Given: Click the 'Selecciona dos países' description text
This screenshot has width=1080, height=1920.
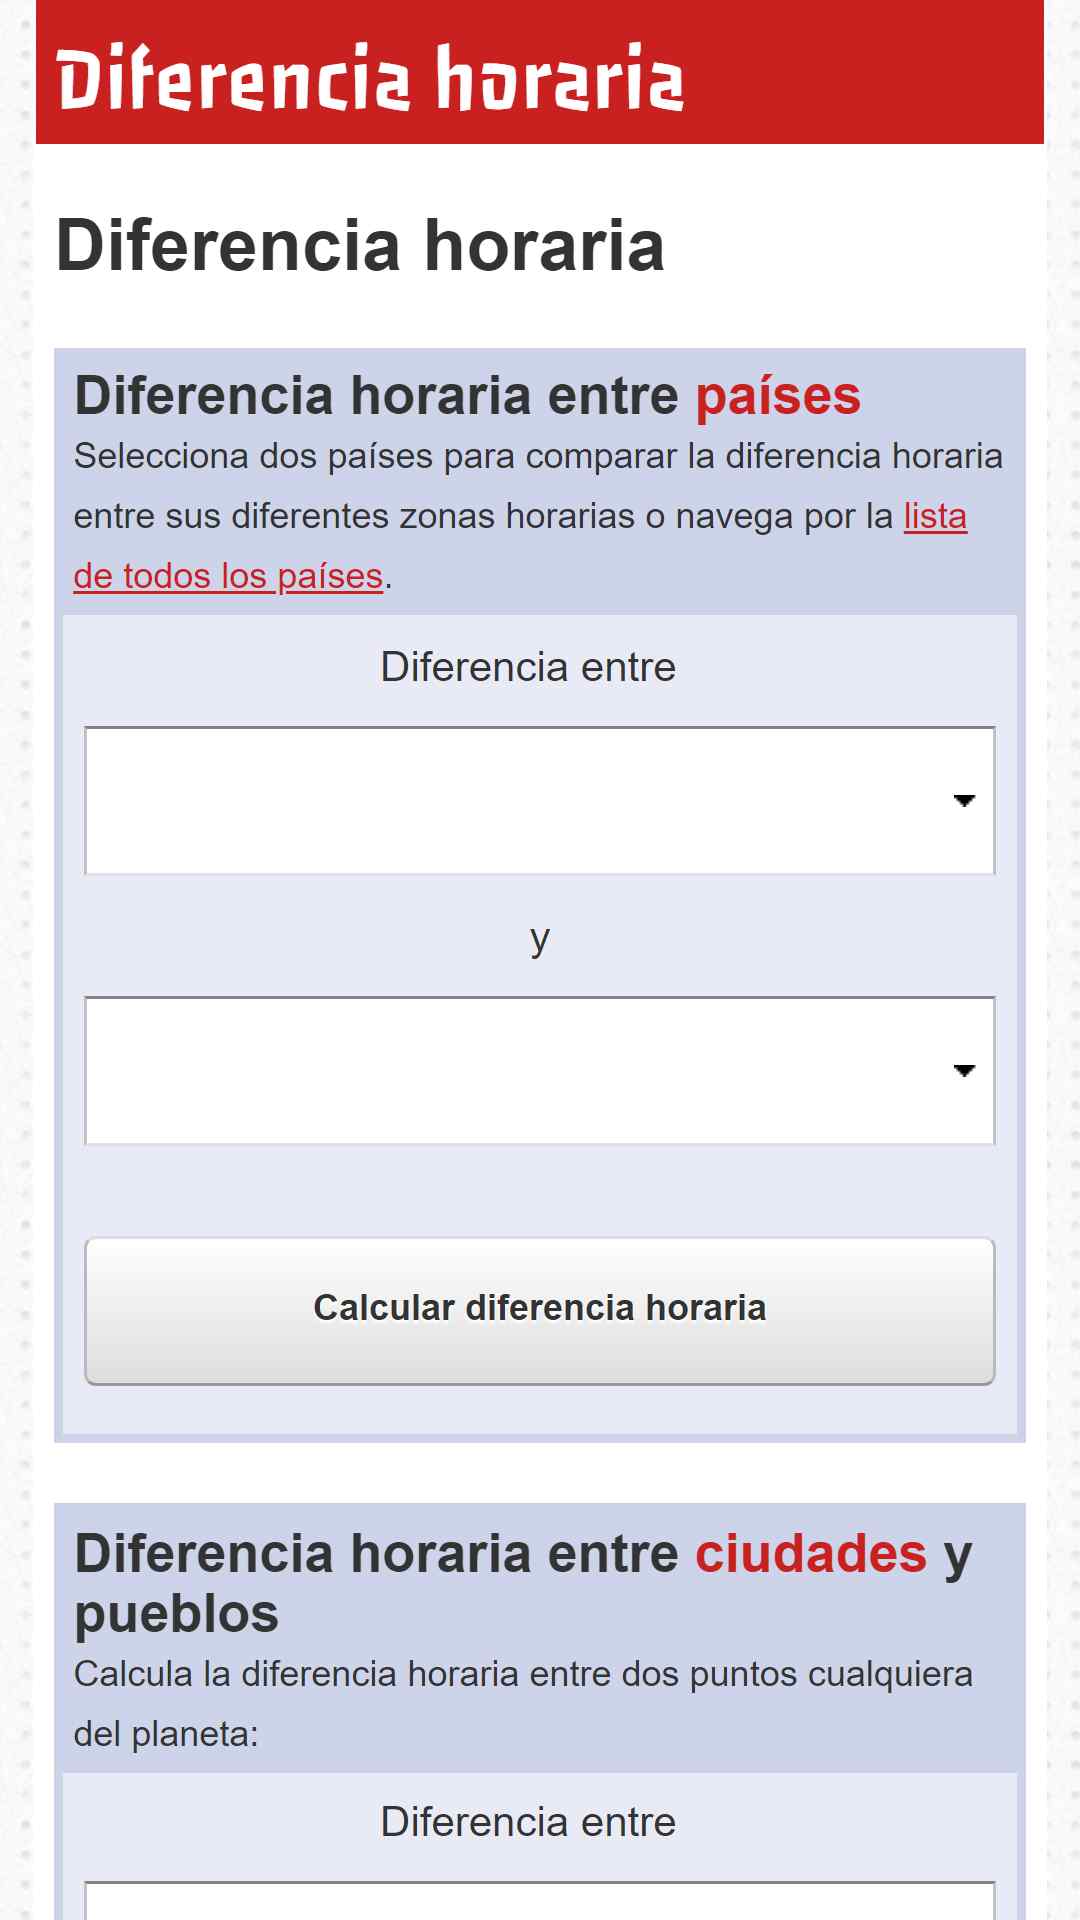Looking at the screenshot, I should [x=538, y=516].
